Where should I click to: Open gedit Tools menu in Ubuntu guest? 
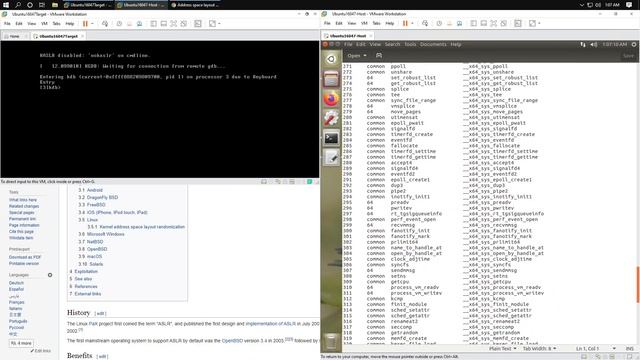pos(410,44)
